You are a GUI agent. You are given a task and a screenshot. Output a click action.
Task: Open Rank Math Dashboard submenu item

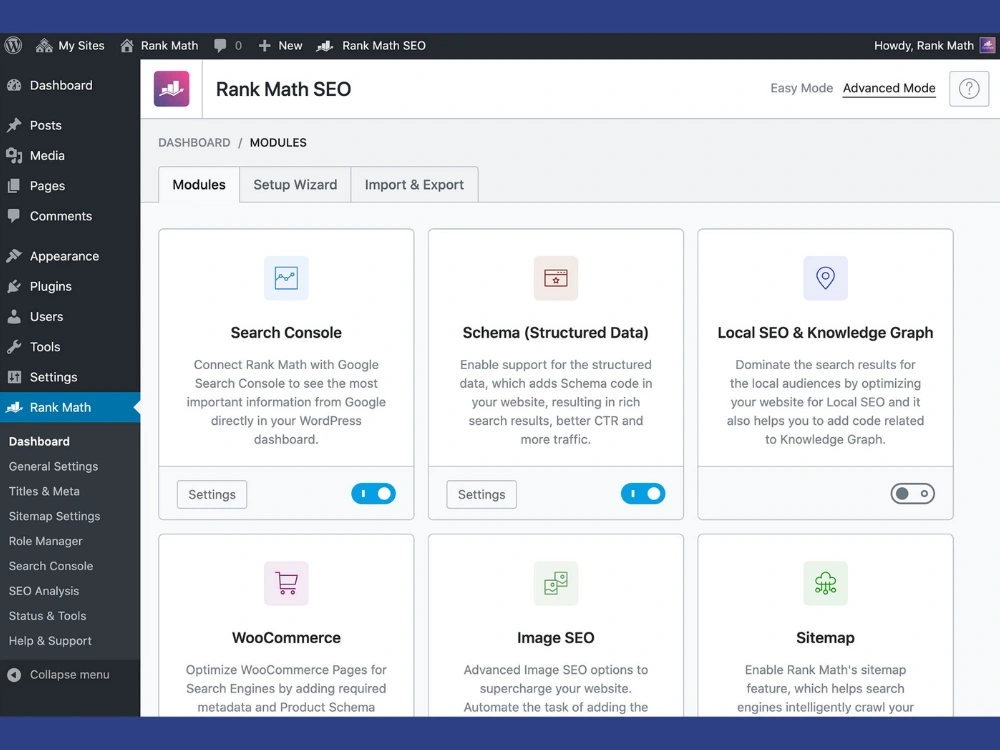click(39, 441)
